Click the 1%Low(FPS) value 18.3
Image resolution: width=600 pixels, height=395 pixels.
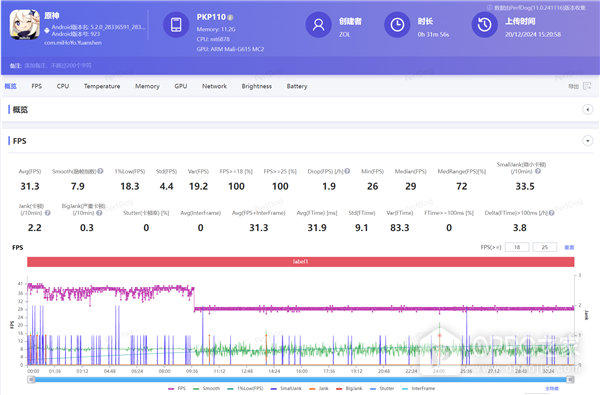(x=130, y=186)
